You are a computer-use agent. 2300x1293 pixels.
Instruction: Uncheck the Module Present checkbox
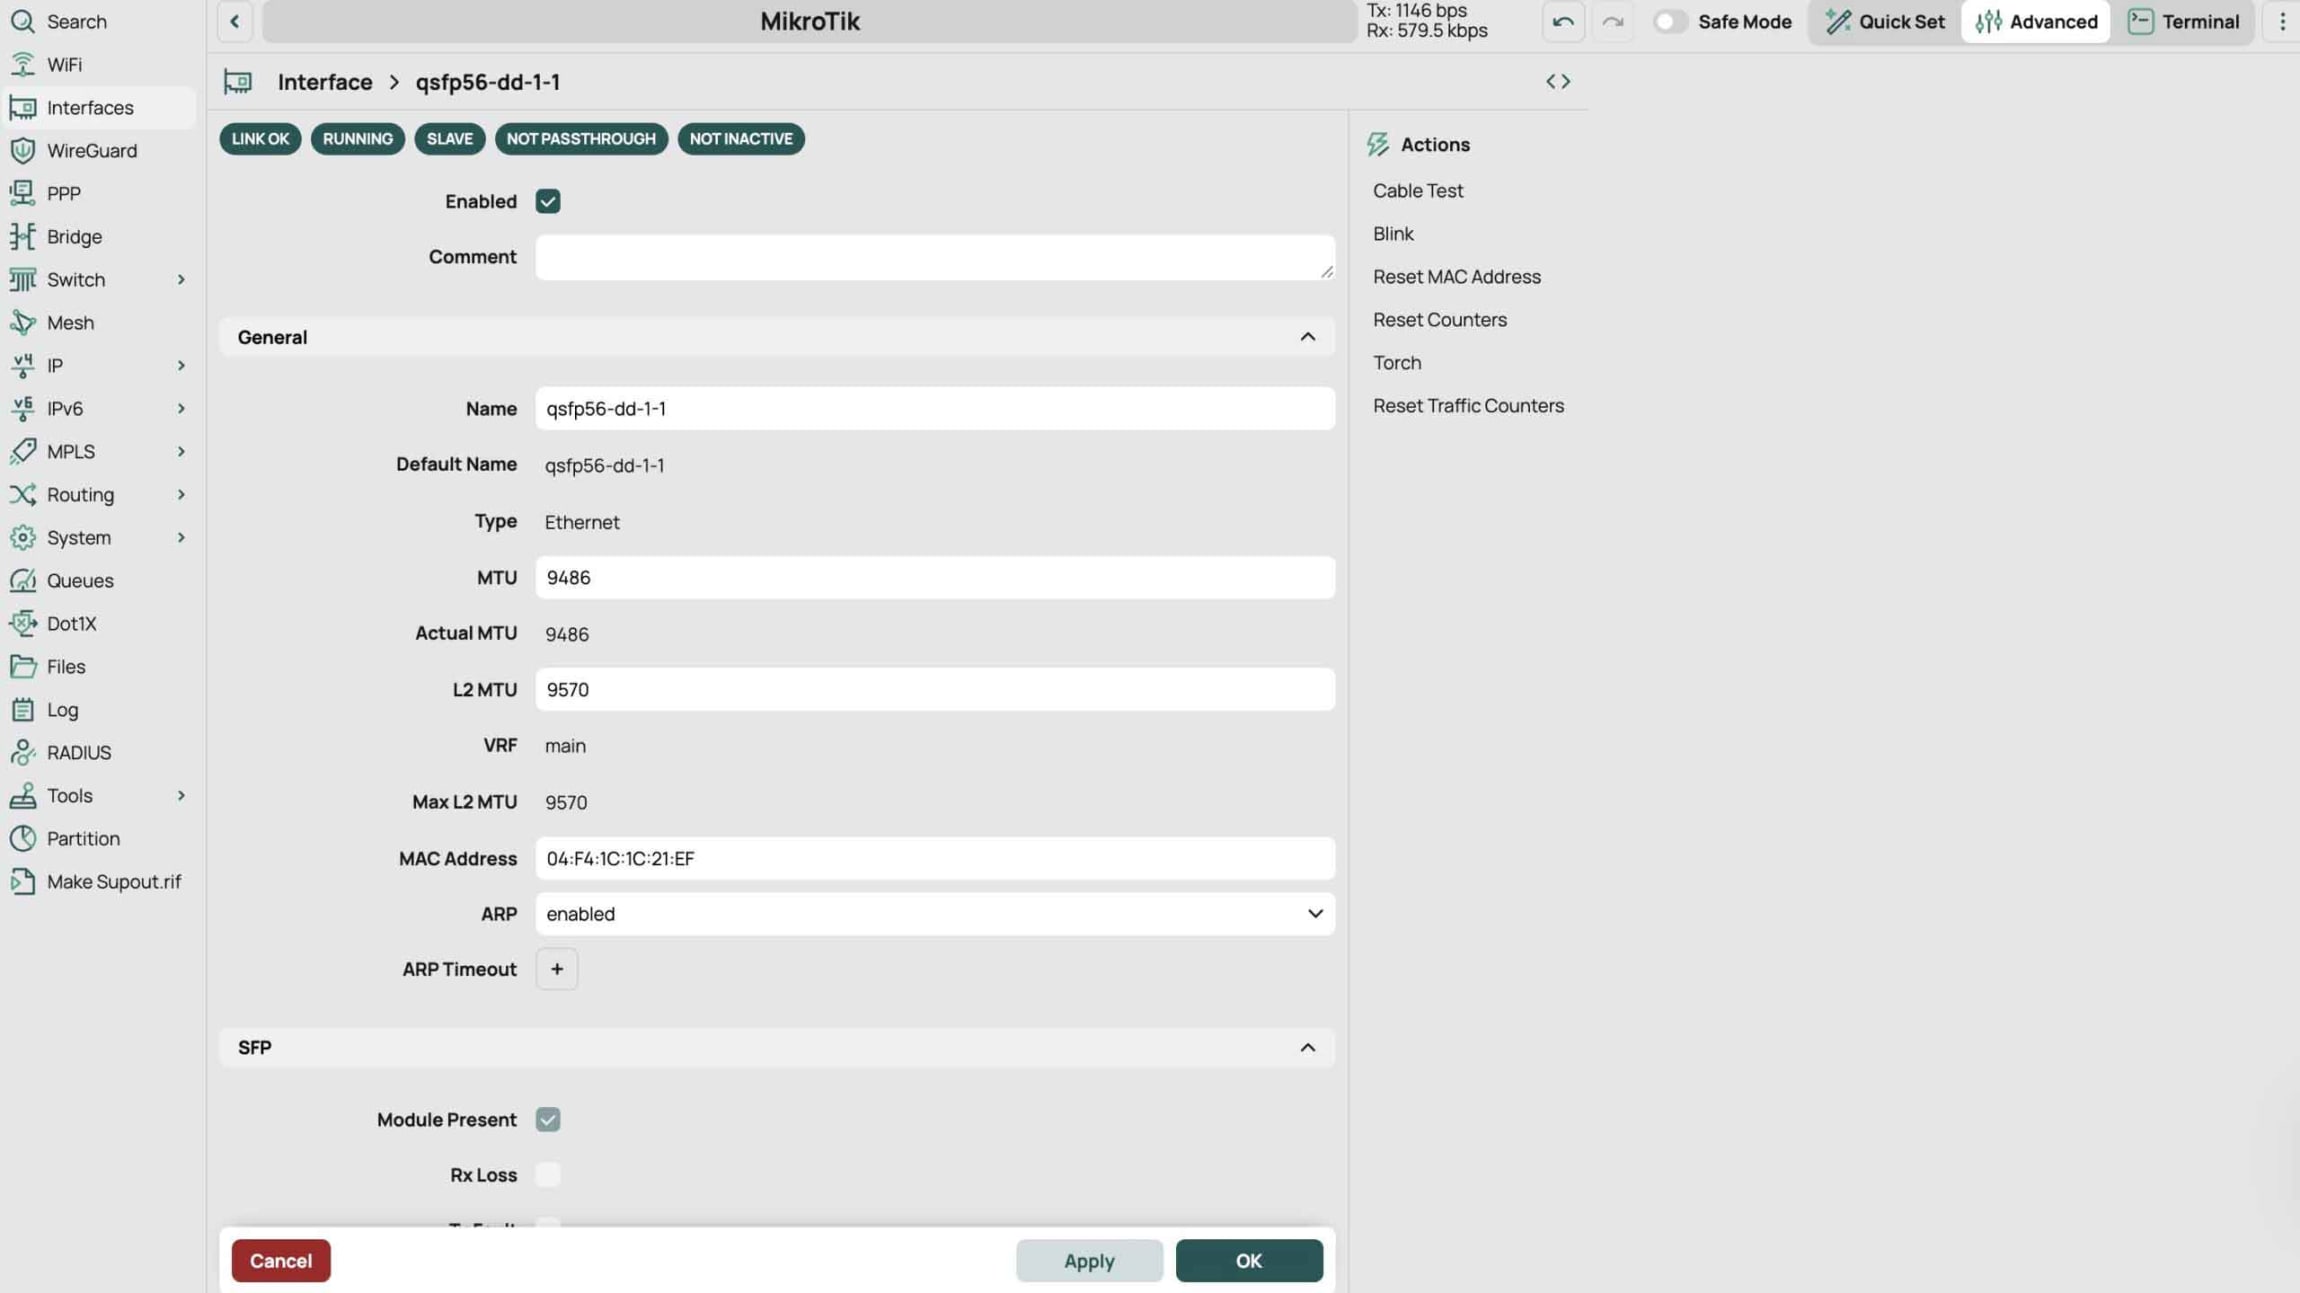tap(547, 1119)
